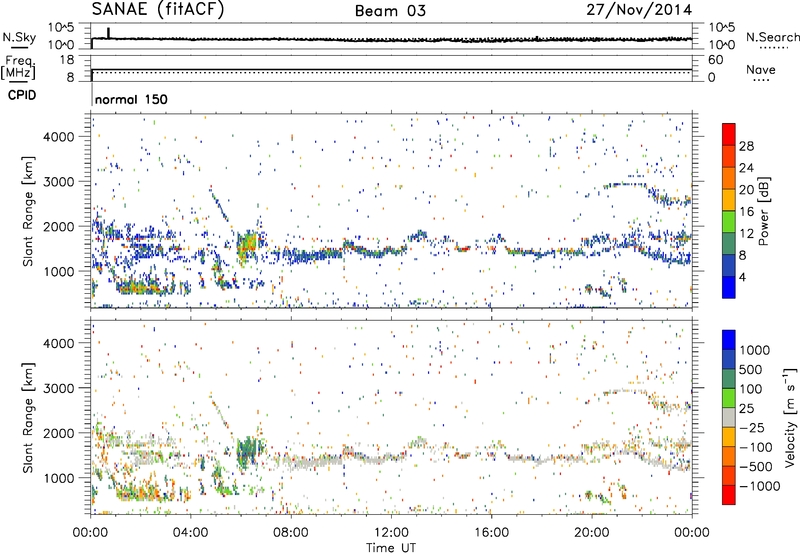The image size is (800, 554).
Task: Click the 20 tick on the Power colorbar
Action: pos(746,190)
